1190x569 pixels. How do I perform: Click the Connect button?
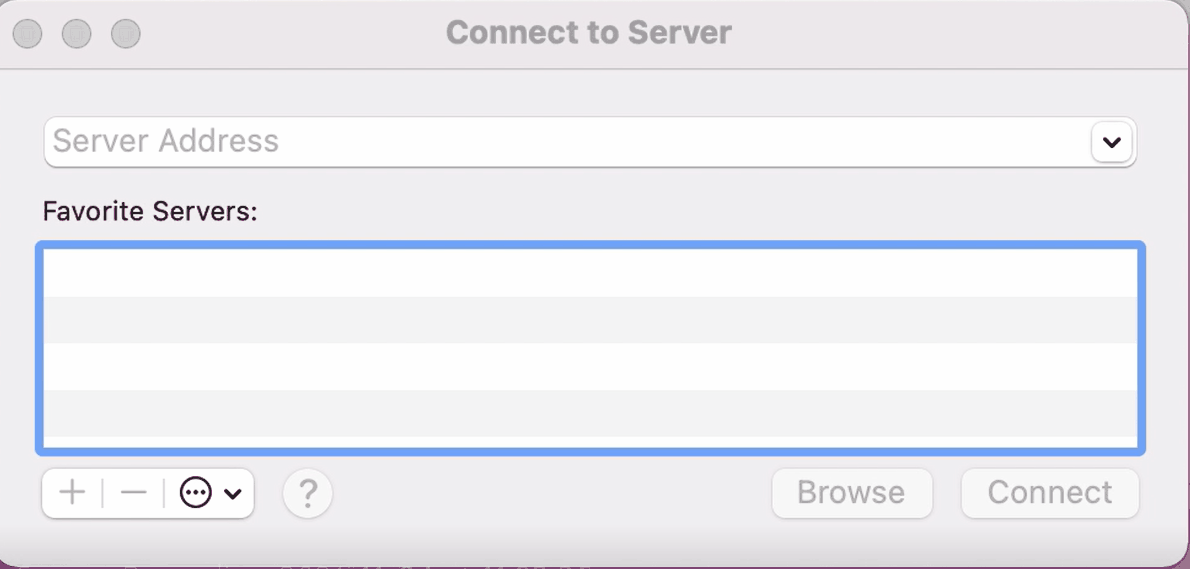pos(1050,493)
